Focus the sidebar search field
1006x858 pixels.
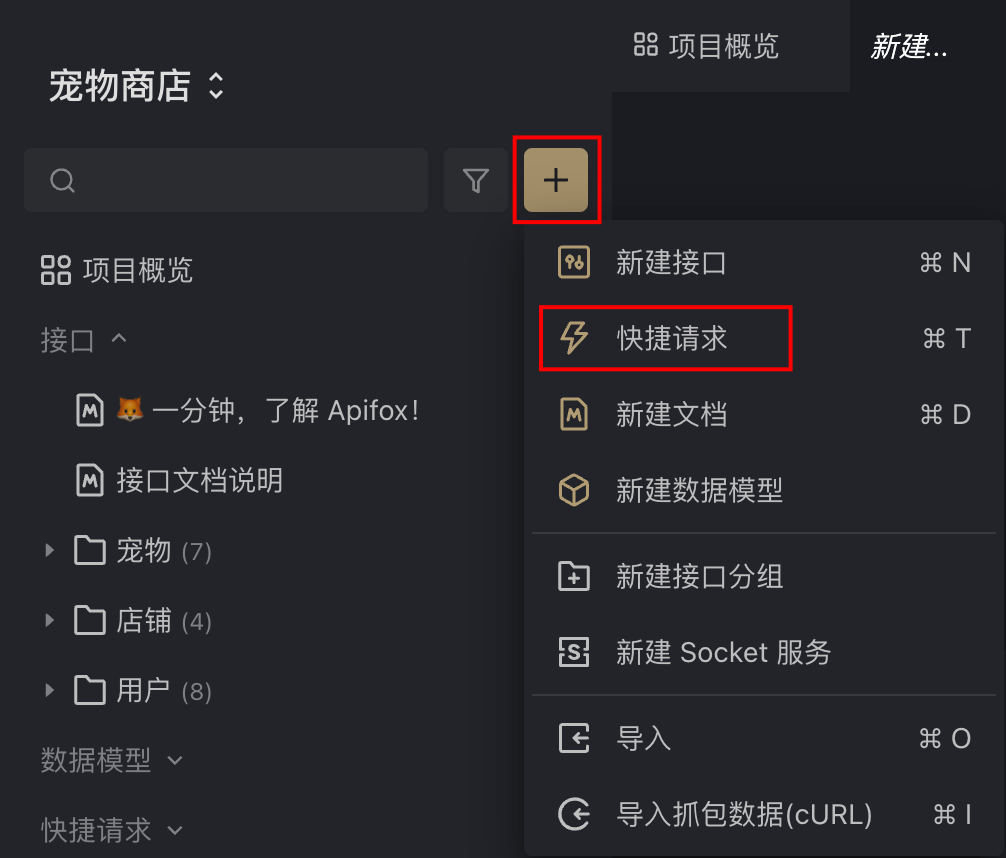click(226, 180)
